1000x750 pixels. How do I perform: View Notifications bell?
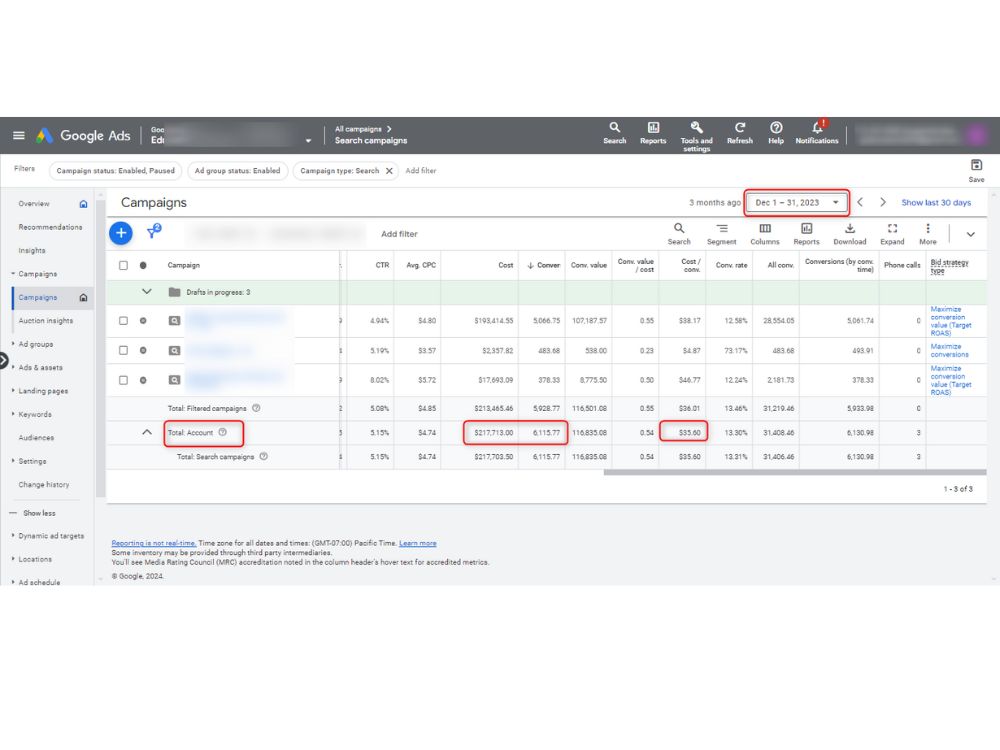pyautogui.click(x=817, y=133)
